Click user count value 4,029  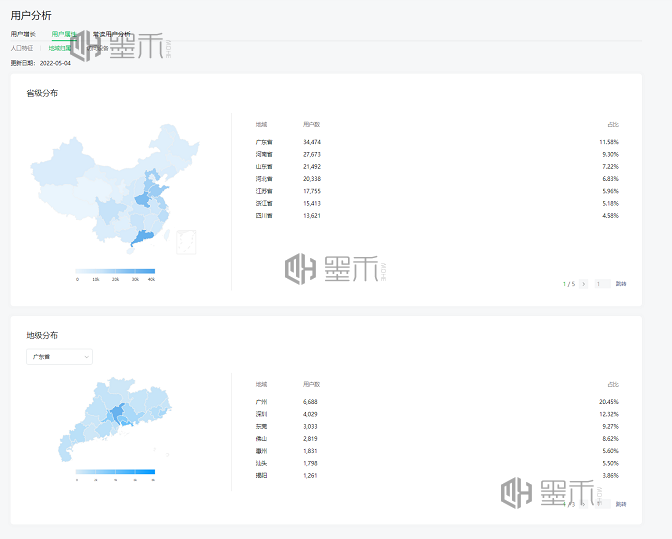[310, 414]
